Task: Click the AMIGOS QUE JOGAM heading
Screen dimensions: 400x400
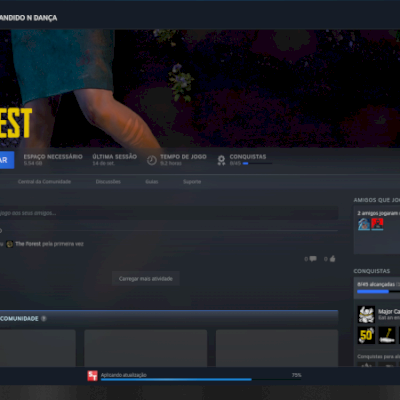Action: (x=377, y=200)
